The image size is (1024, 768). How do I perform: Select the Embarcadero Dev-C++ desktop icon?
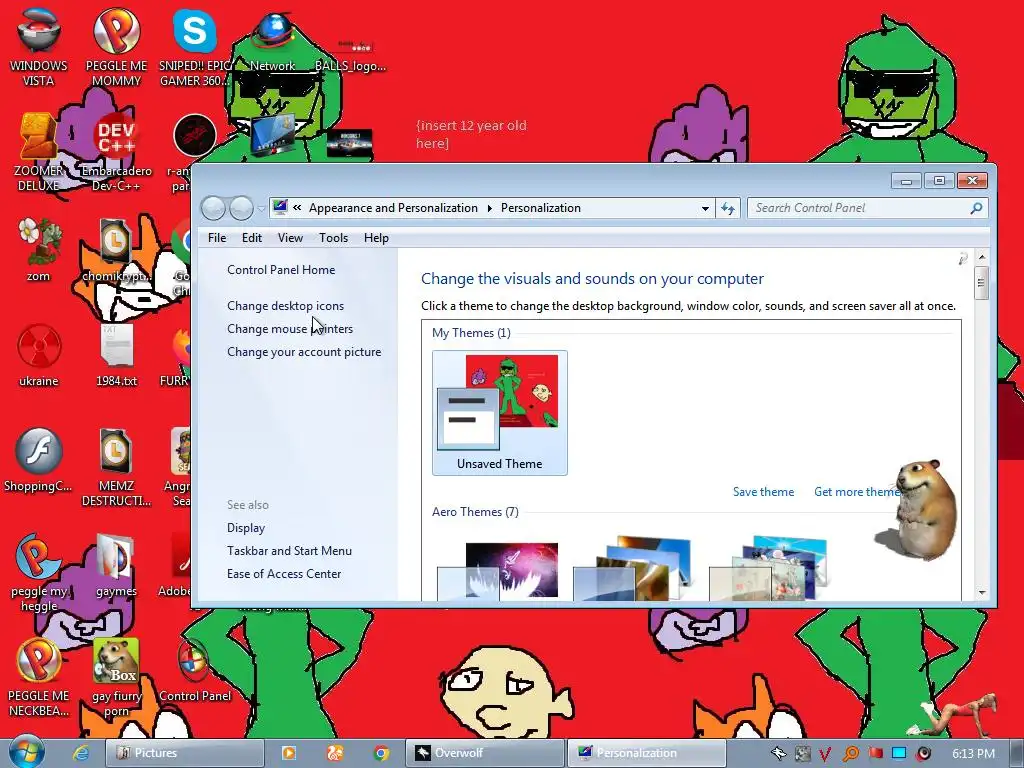[x=116, y=152]
